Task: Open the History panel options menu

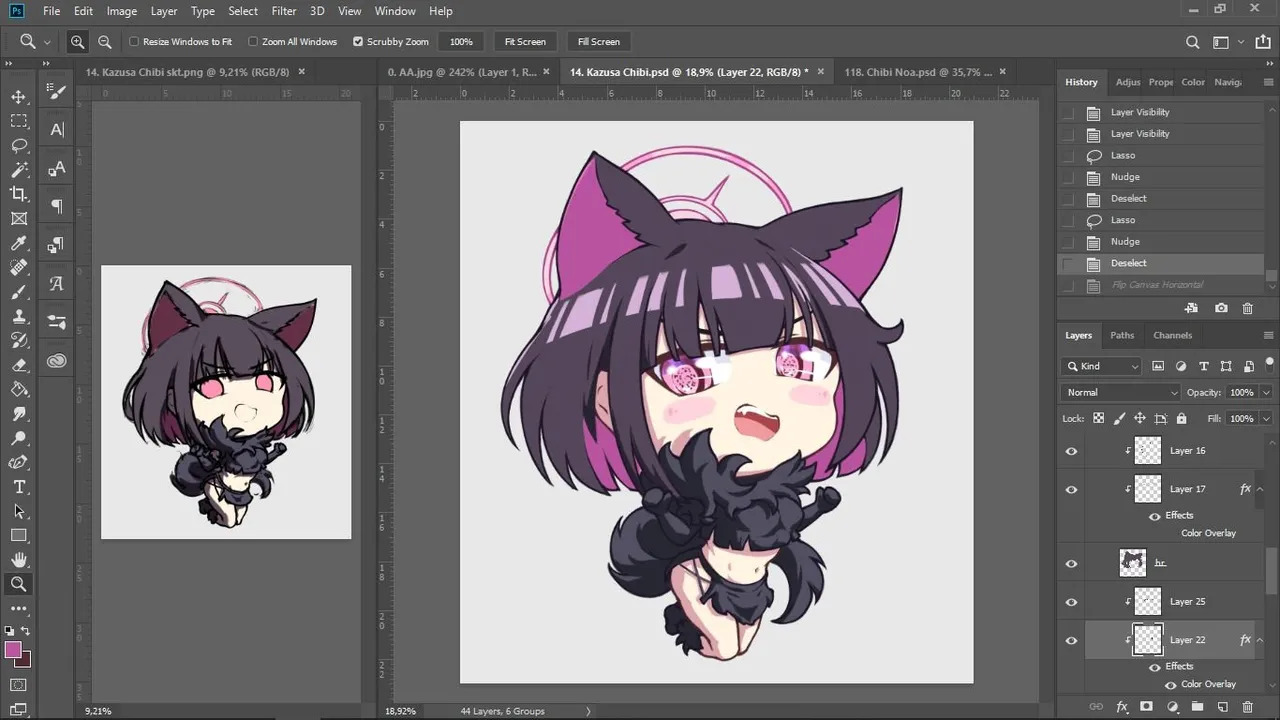Action: (x=1269, y=82)
